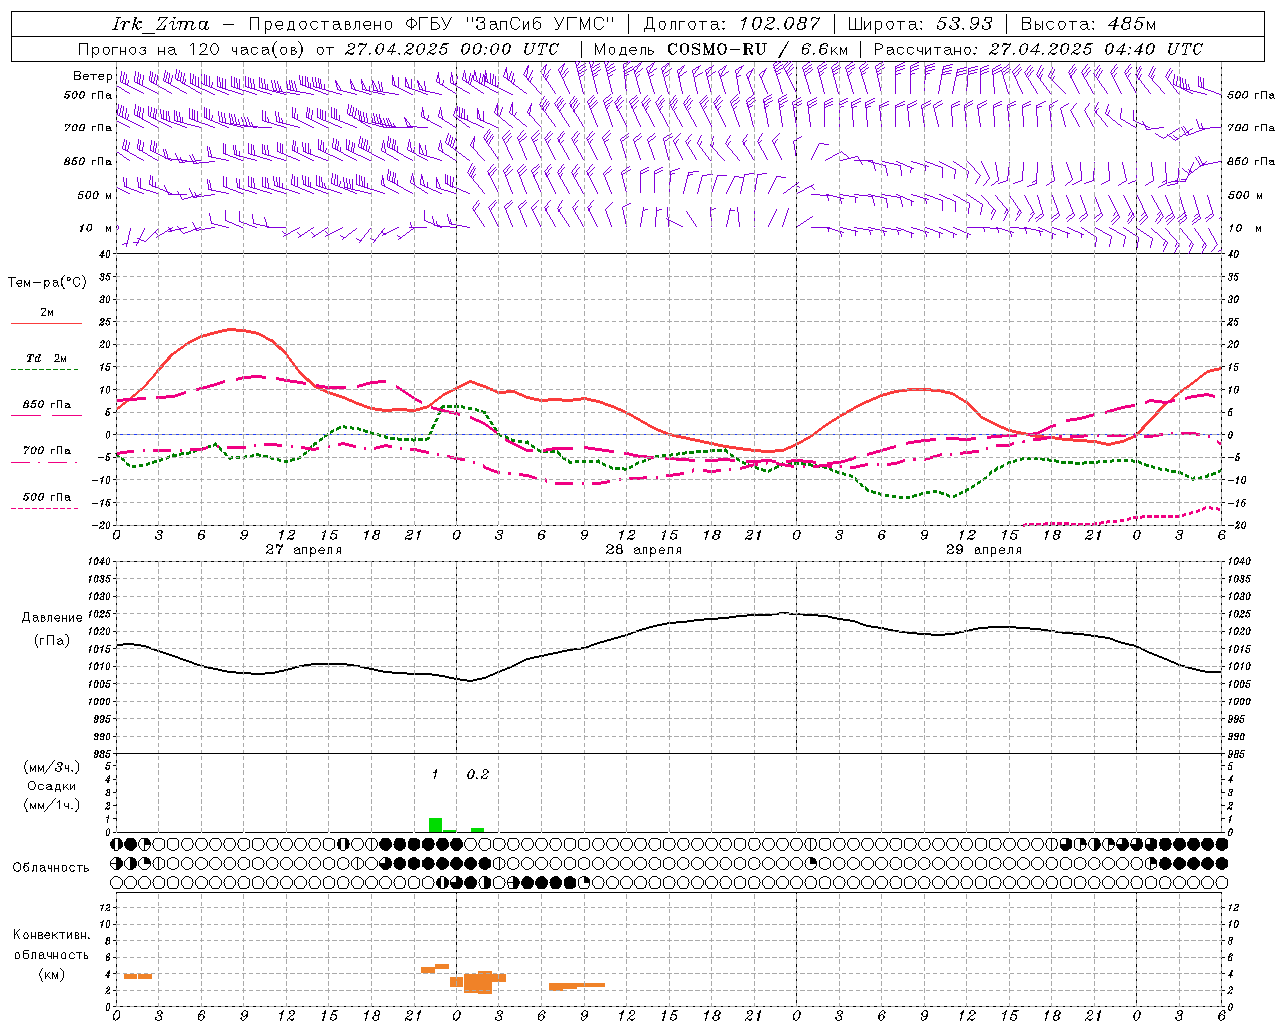Click the precipitation value "0.2"
This screenshot has height=1024, width=1280.
click(478, 775)
